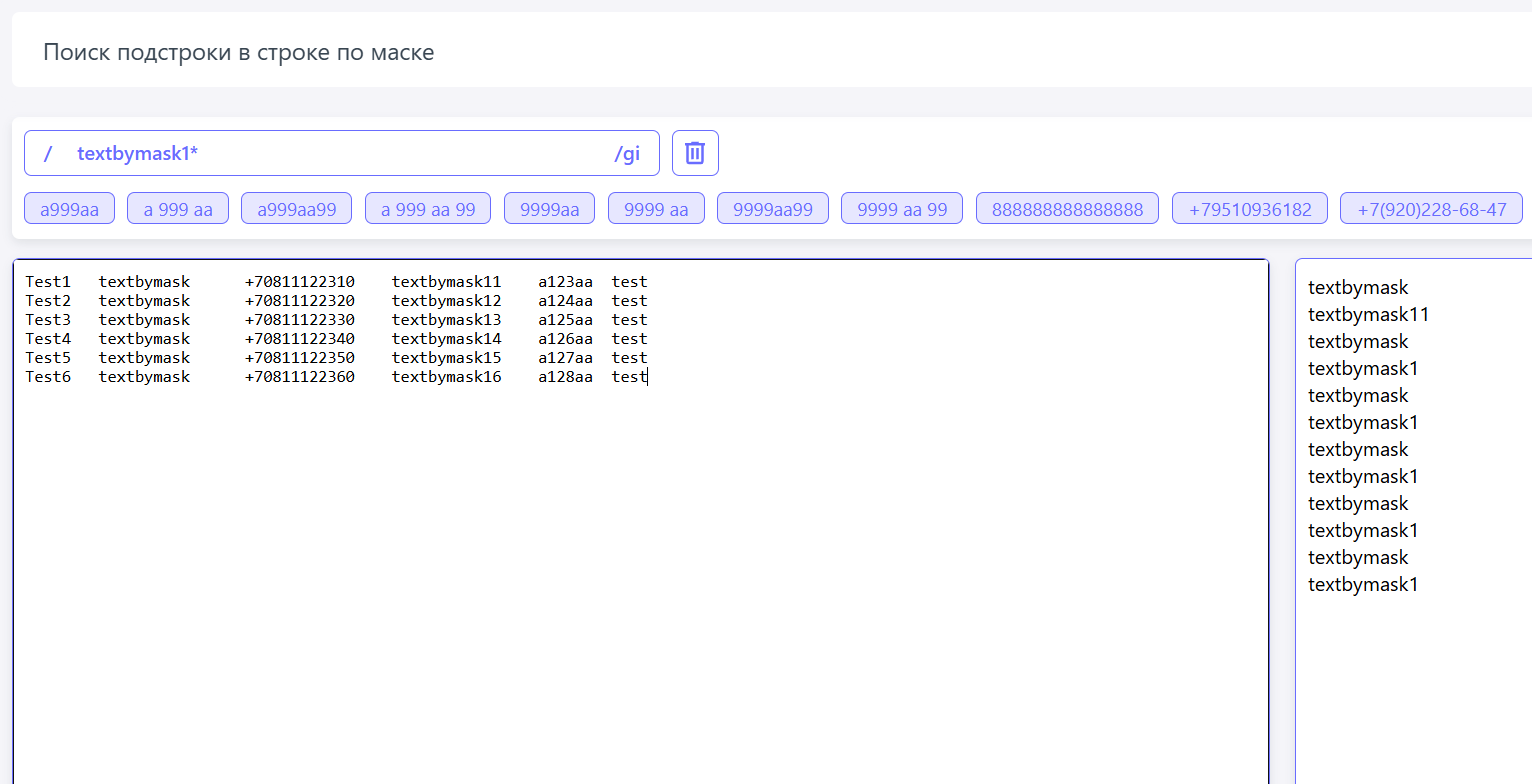Click a128aa in the source text area
The width and height of the screenshot is (1532, 784).
coord(565,377)
